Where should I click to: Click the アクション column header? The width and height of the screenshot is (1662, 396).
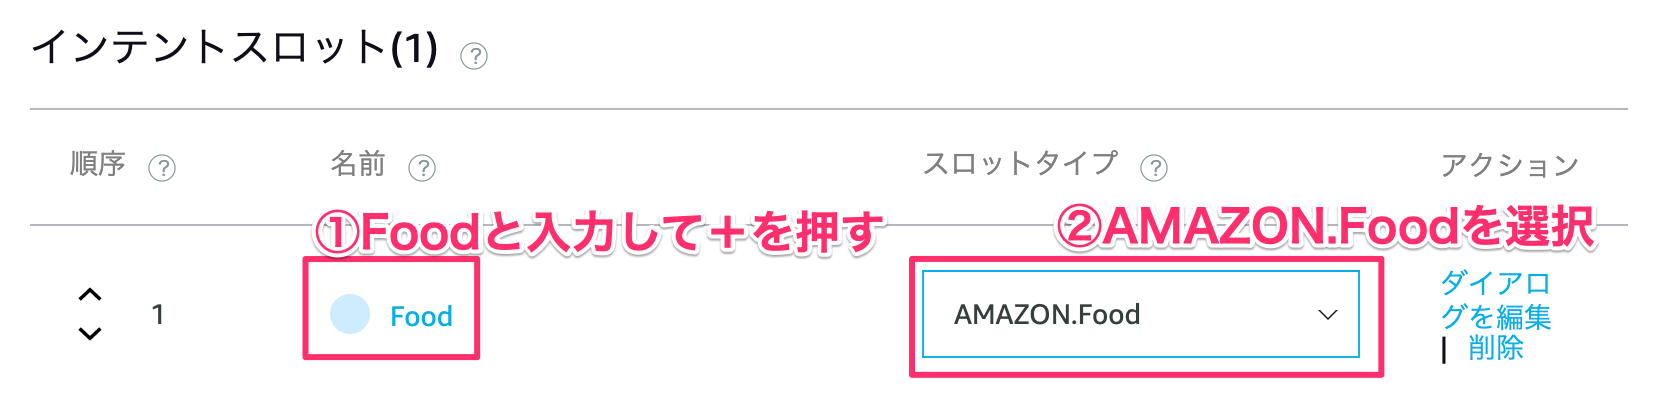coord(1509,165)
